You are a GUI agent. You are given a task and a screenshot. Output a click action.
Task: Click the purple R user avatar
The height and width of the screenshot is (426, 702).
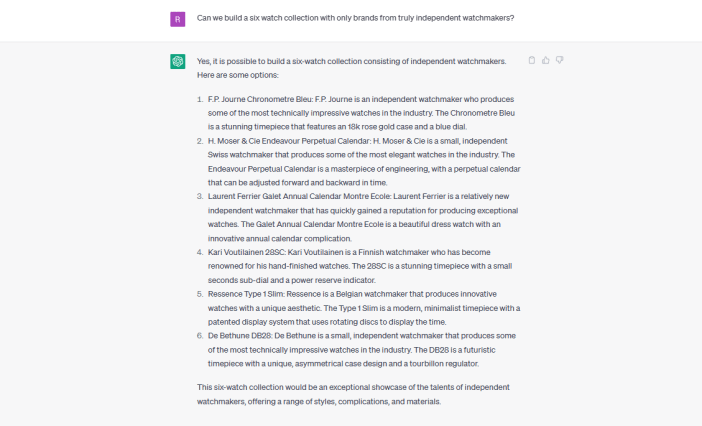(x=178, y=19)
